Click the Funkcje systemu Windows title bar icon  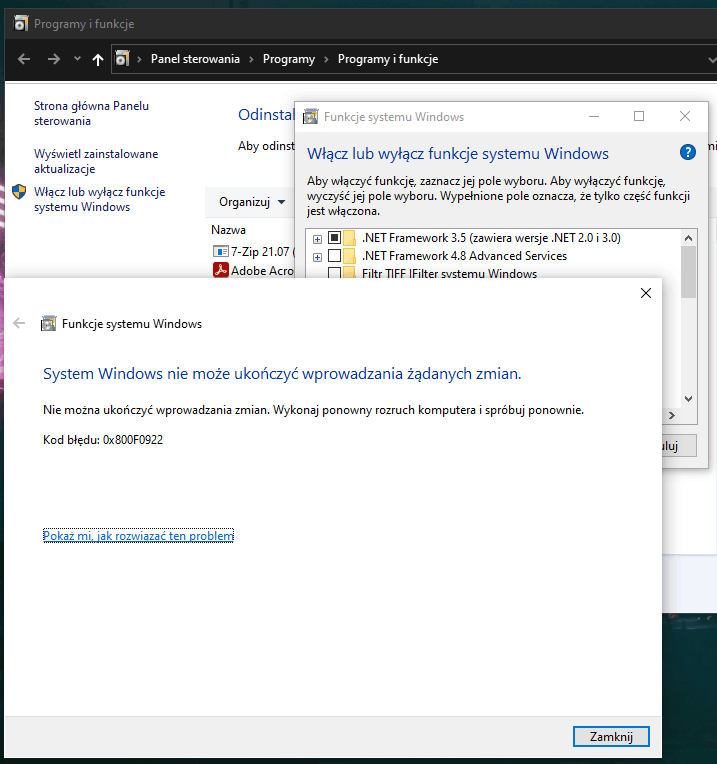pyautogui.click(x=311, y=117)
